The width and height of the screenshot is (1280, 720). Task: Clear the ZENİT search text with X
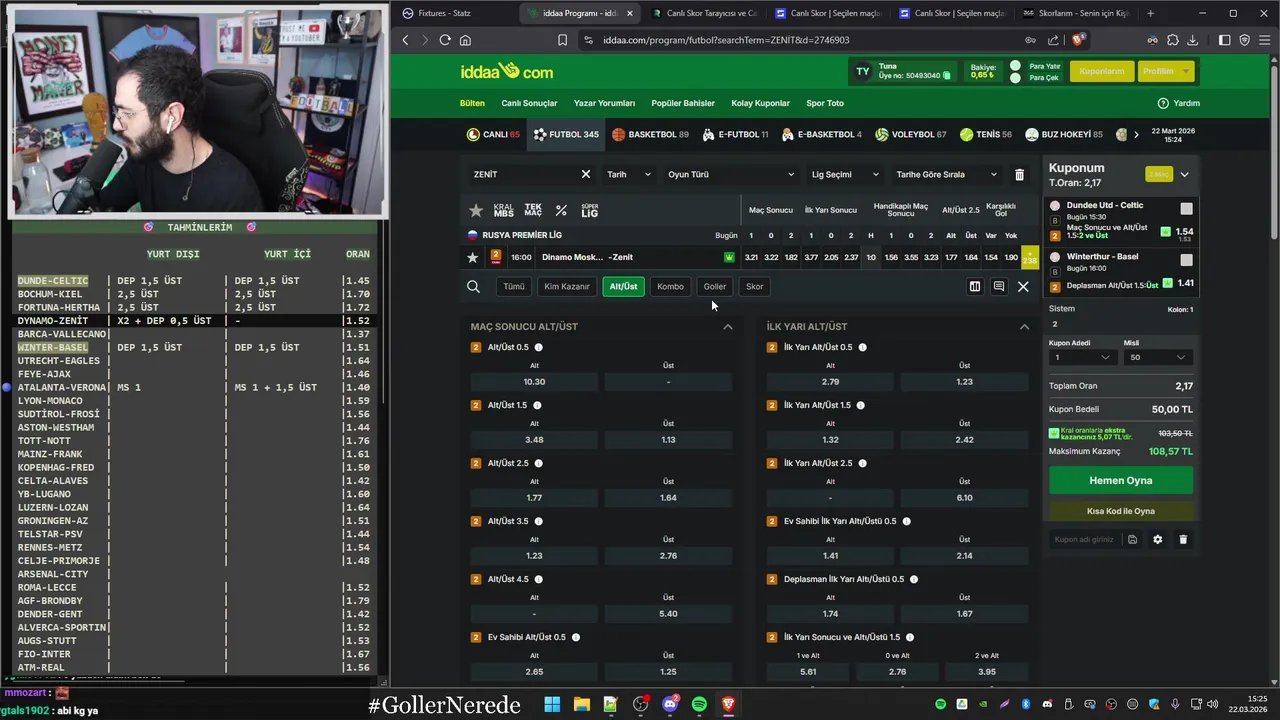[586, 174]
